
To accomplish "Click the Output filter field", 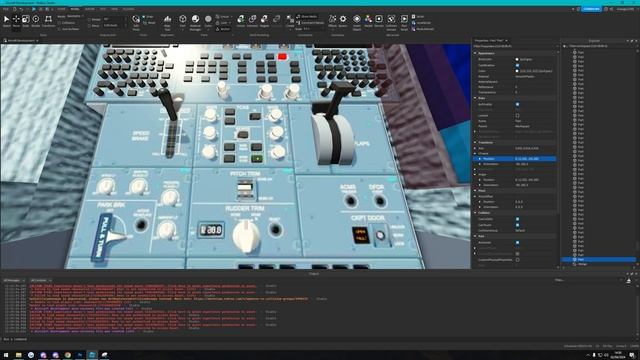I will pos(588,280).
